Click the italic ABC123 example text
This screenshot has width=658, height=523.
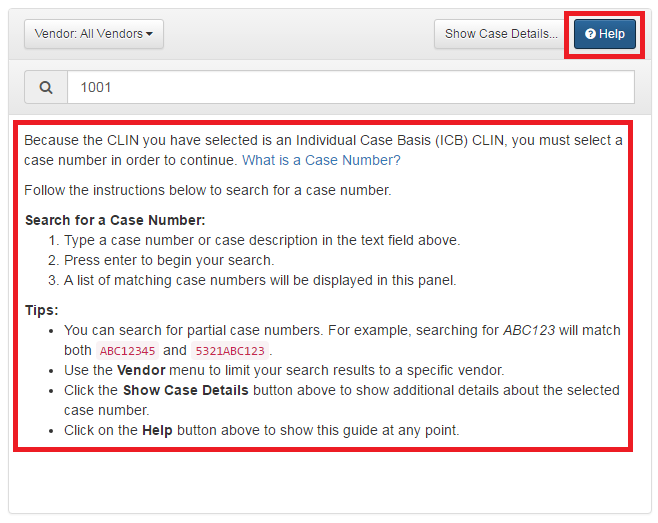click(x=529, y=331)
